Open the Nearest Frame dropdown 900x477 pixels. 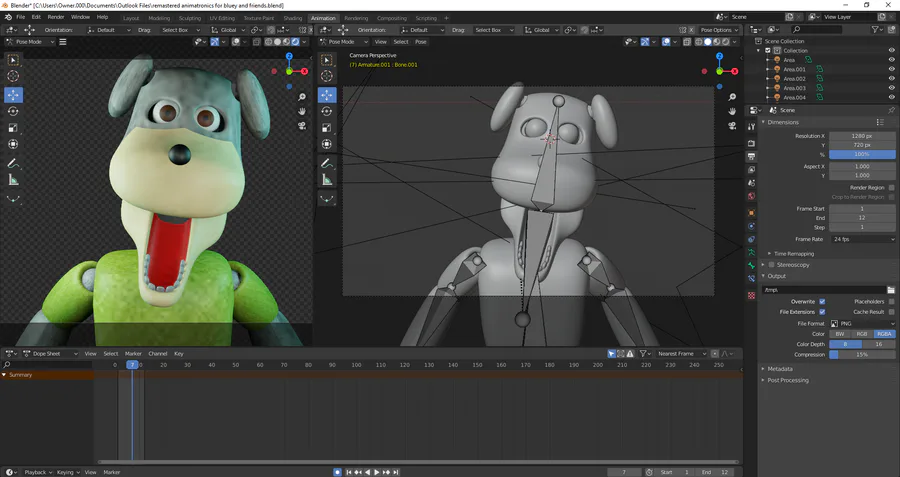tap(682, 354)
